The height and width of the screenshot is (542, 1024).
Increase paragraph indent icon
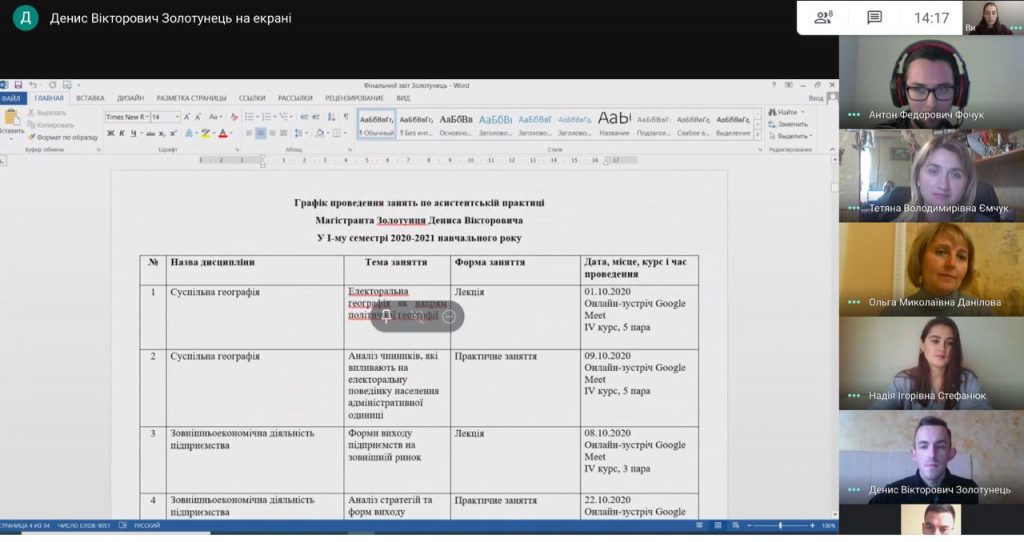(316, 117)
